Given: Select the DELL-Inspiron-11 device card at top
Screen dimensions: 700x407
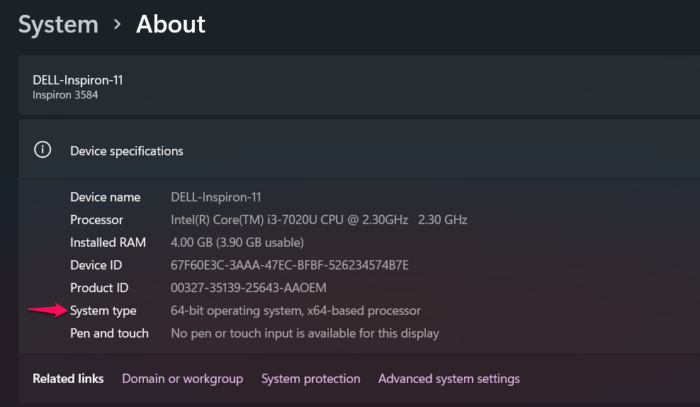Looking at the screenshot, I should point(78,80).
